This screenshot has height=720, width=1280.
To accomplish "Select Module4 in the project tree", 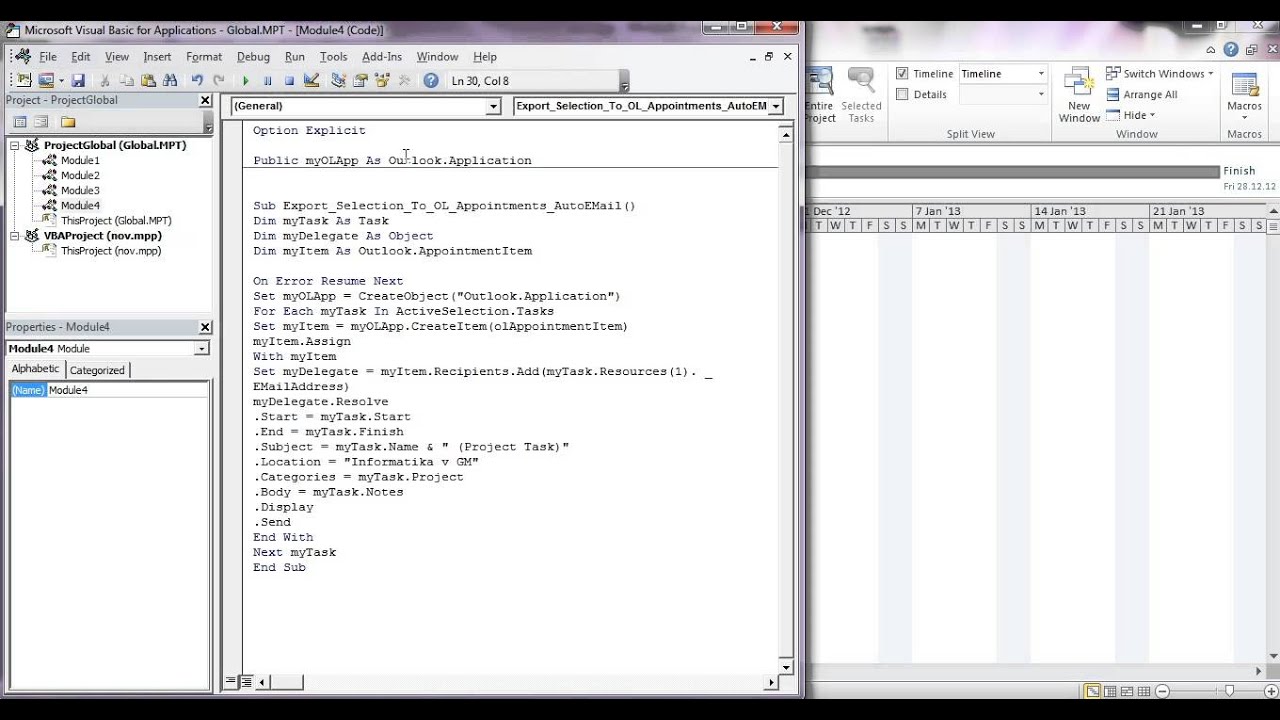I will pyautogui.click(x=80, y=205).
